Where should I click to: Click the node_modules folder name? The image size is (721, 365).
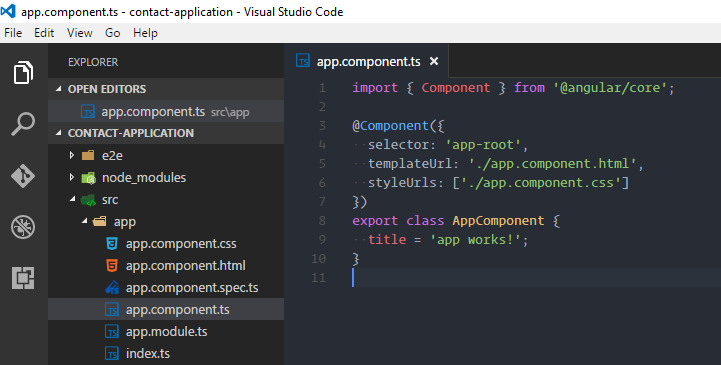click(144, 178)
